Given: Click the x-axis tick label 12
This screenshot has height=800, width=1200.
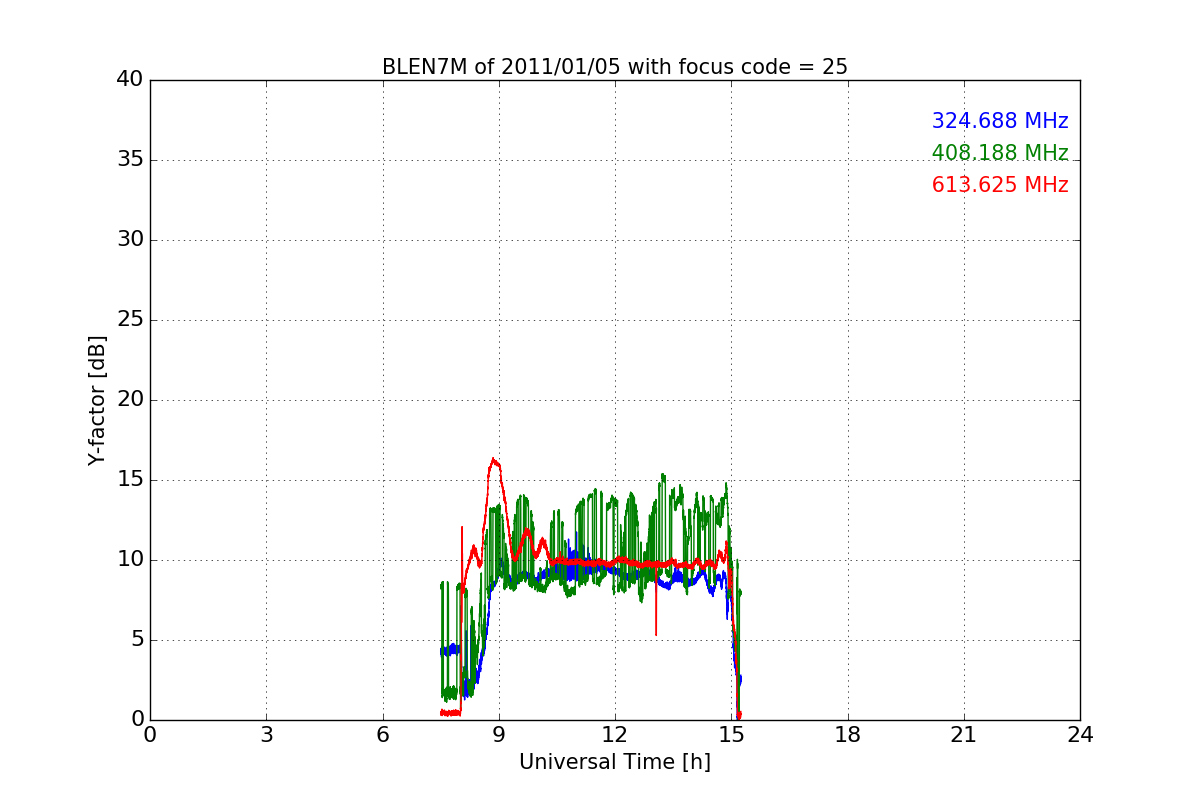Looking at the screenshot, I should point(614,735).
